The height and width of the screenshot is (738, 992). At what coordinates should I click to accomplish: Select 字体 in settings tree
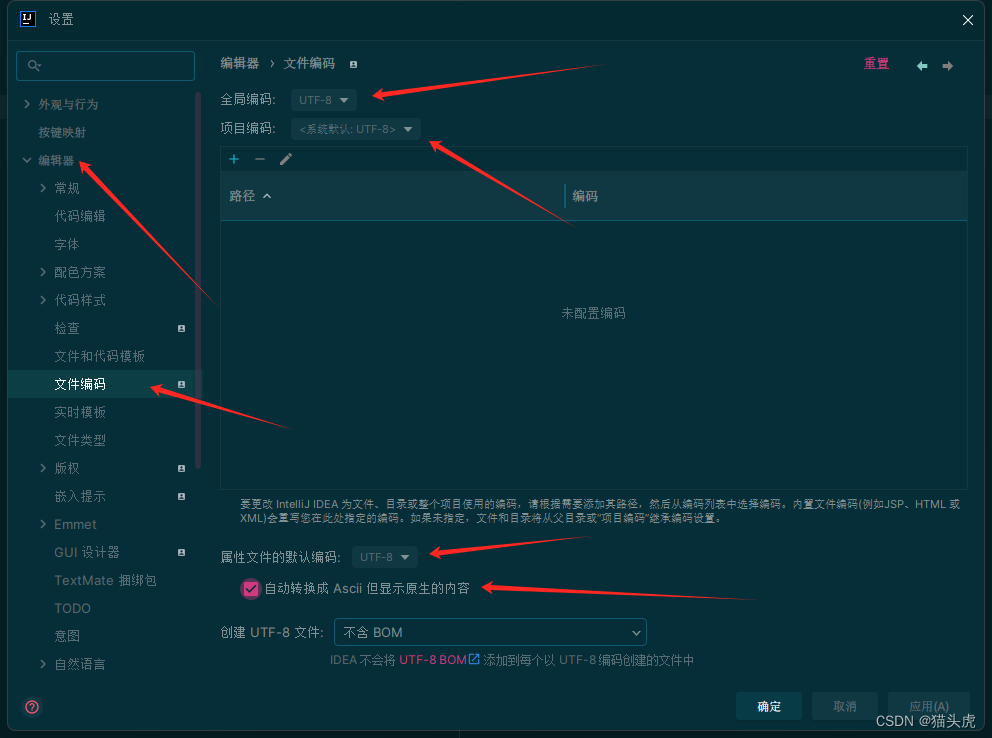66,244
